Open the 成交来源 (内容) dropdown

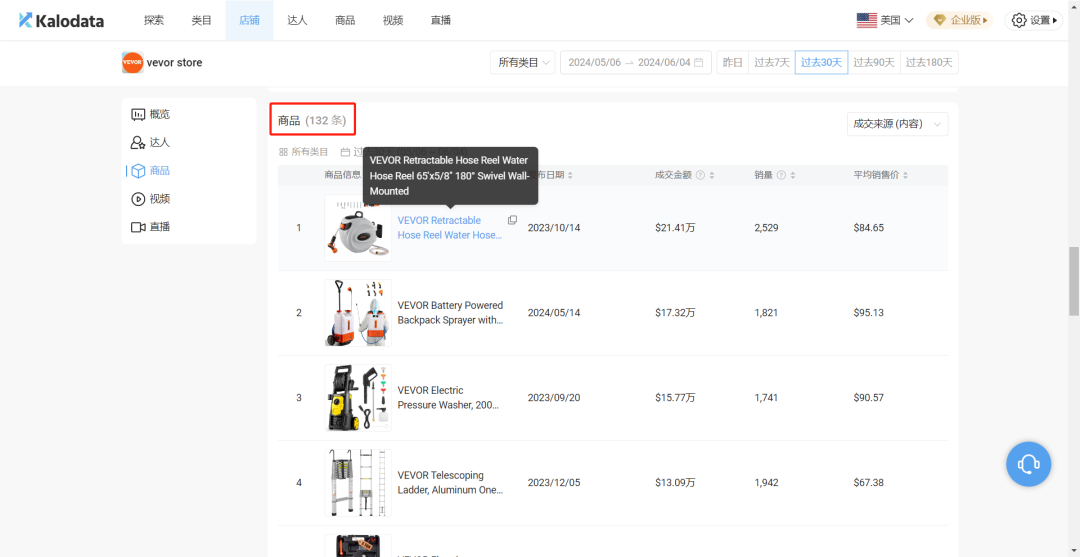tap(896, 124)
